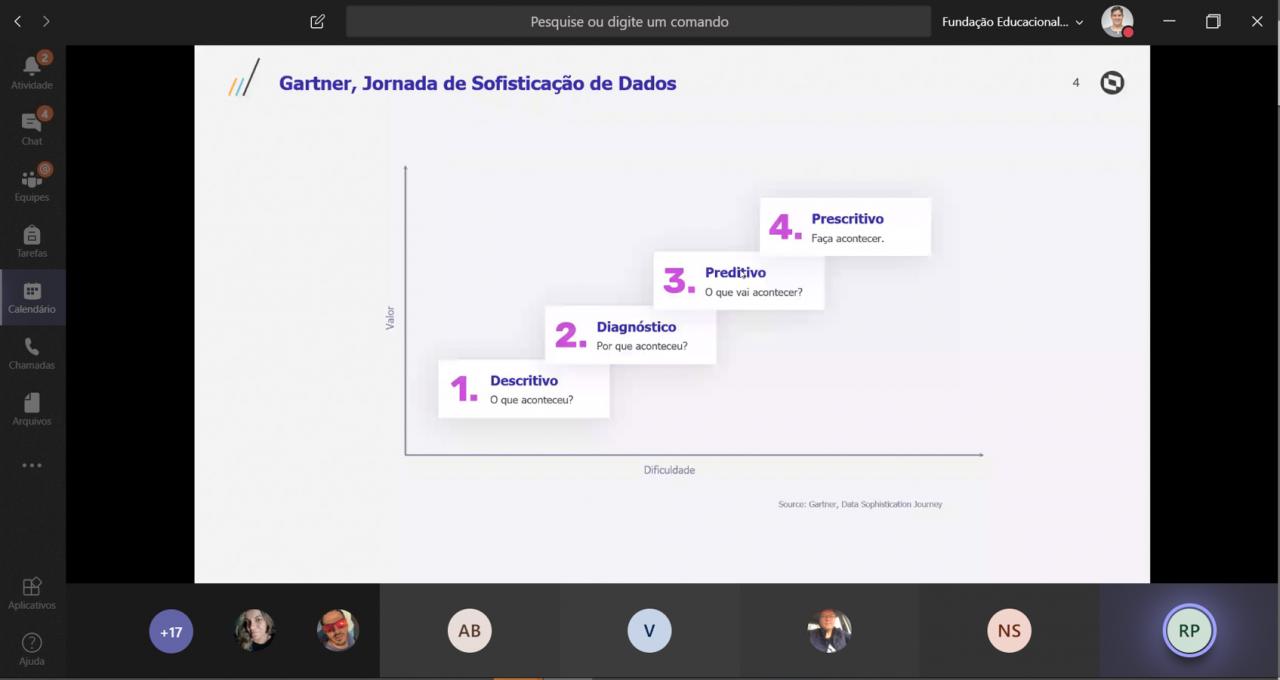Screen dimensions: 1280x680
Task: Select participant RP avatar
Action: [1189, 631]
